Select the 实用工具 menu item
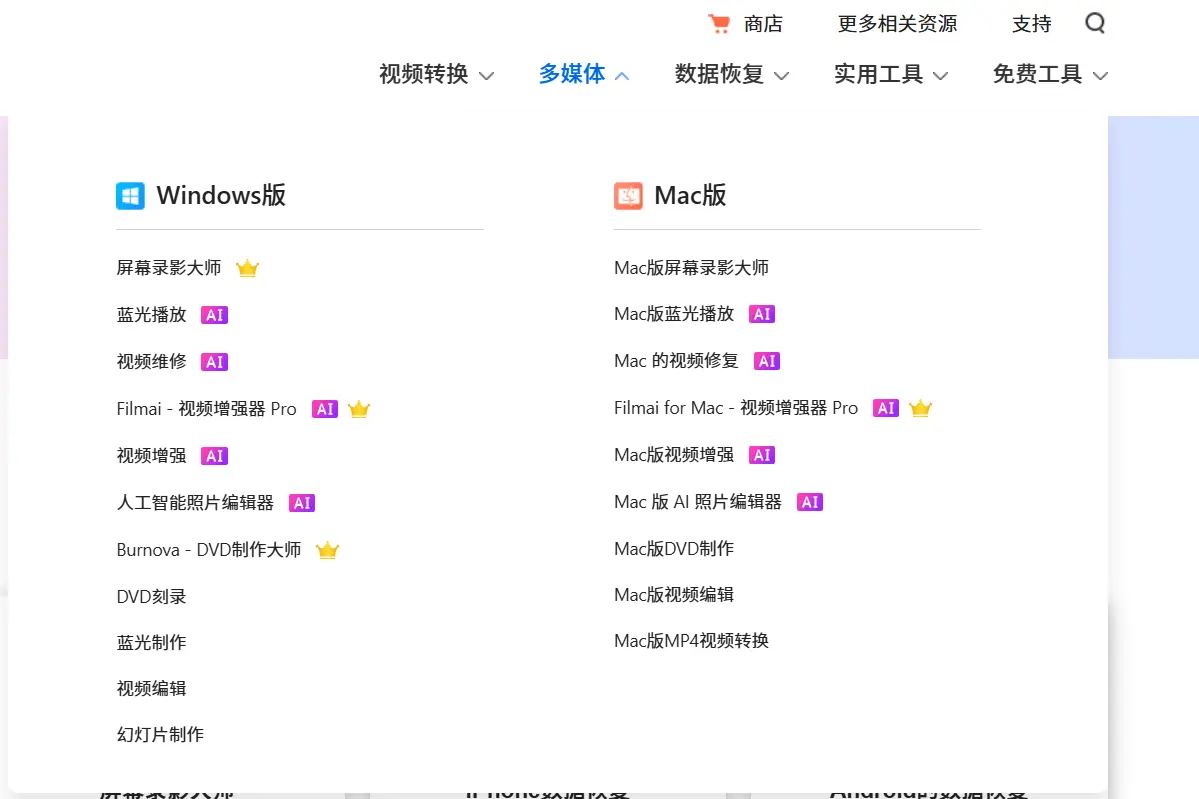 (x=889, y=74)
